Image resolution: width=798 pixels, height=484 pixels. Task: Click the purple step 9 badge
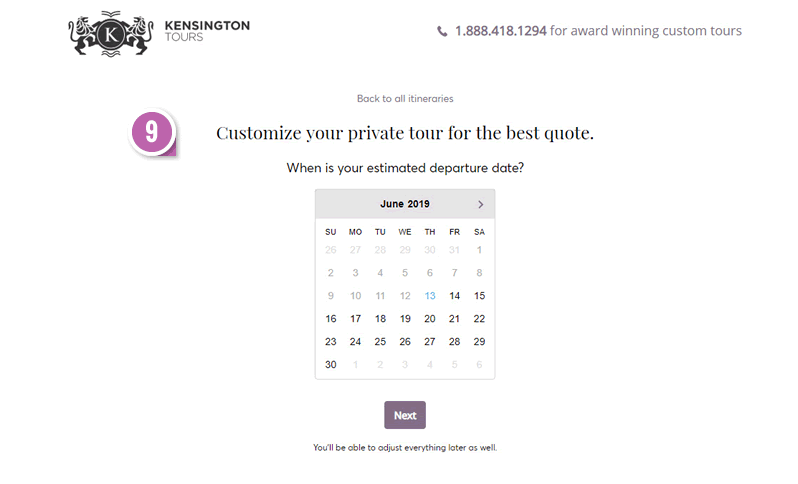pyautogui.click(x=152, y=132)
